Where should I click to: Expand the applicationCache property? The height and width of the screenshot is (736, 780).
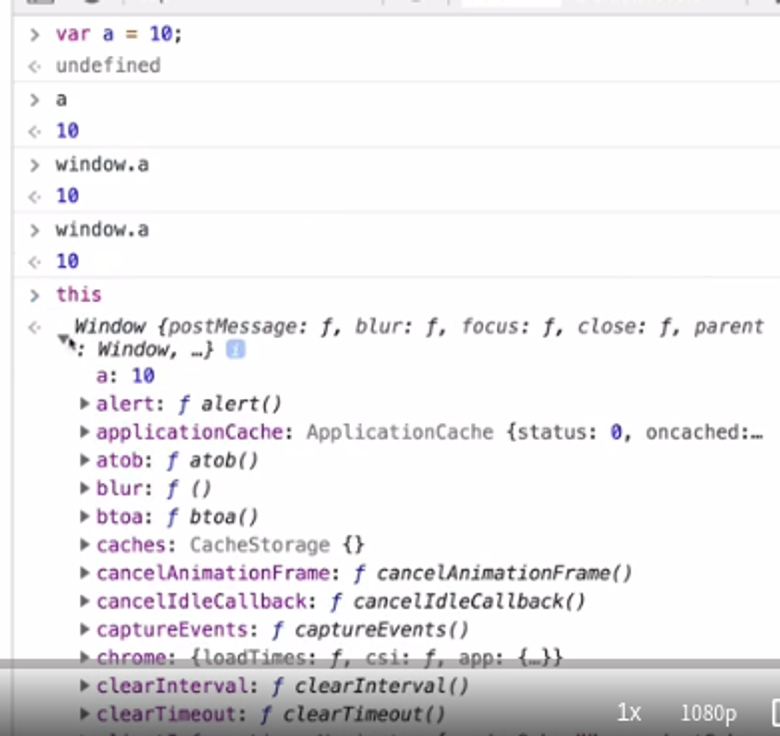point(85,432)
